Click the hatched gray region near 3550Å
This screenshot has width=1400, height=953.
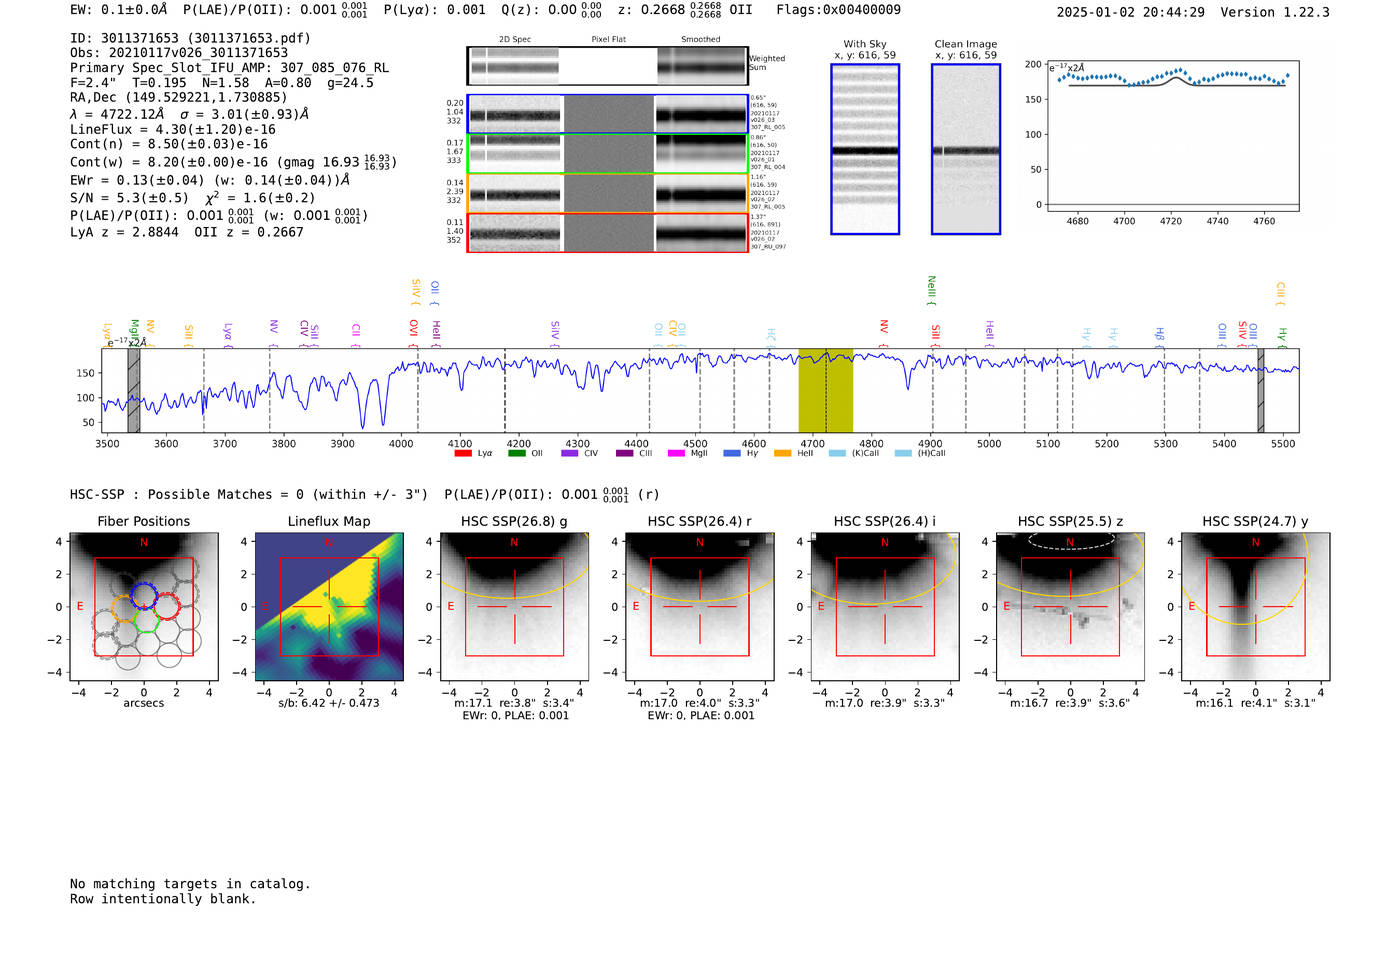point(134,391)
